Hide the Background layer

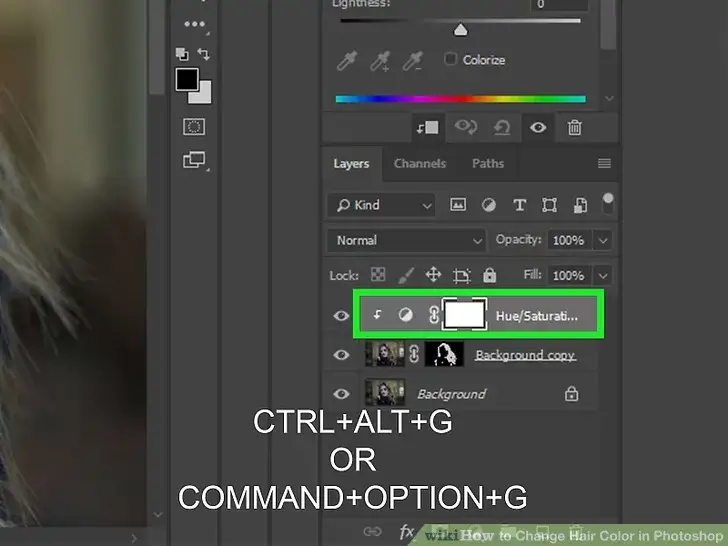[341, 394]
